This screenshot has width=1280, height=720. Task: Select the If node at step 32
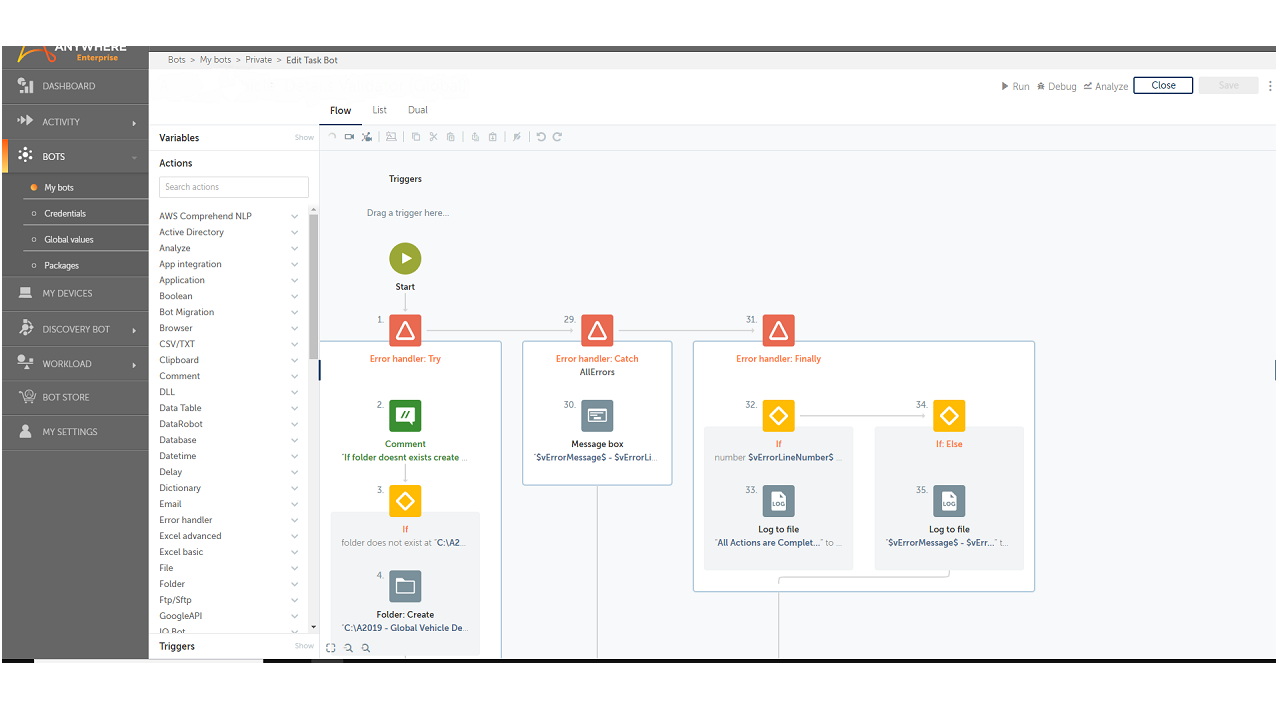(778, 416)
